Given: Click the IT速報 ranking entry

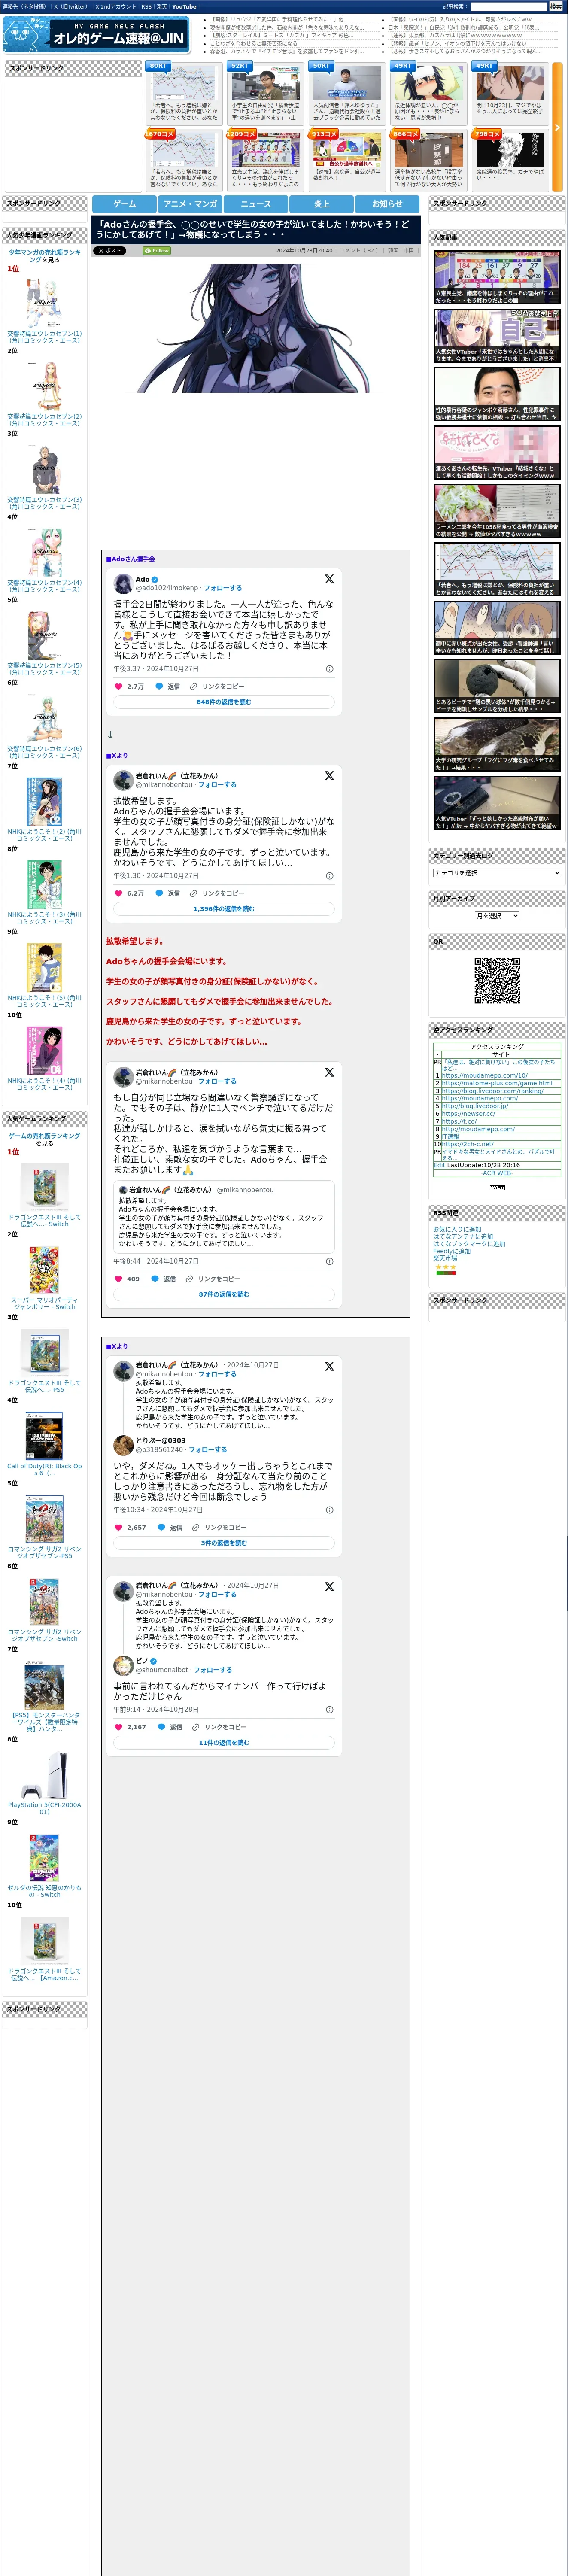Looking at the screenshot, I should (x=451, y=1136).
